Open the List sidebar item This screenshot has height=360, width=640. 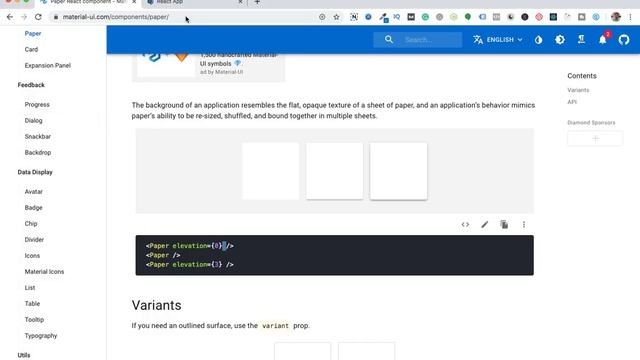click(x=30, y=287)
